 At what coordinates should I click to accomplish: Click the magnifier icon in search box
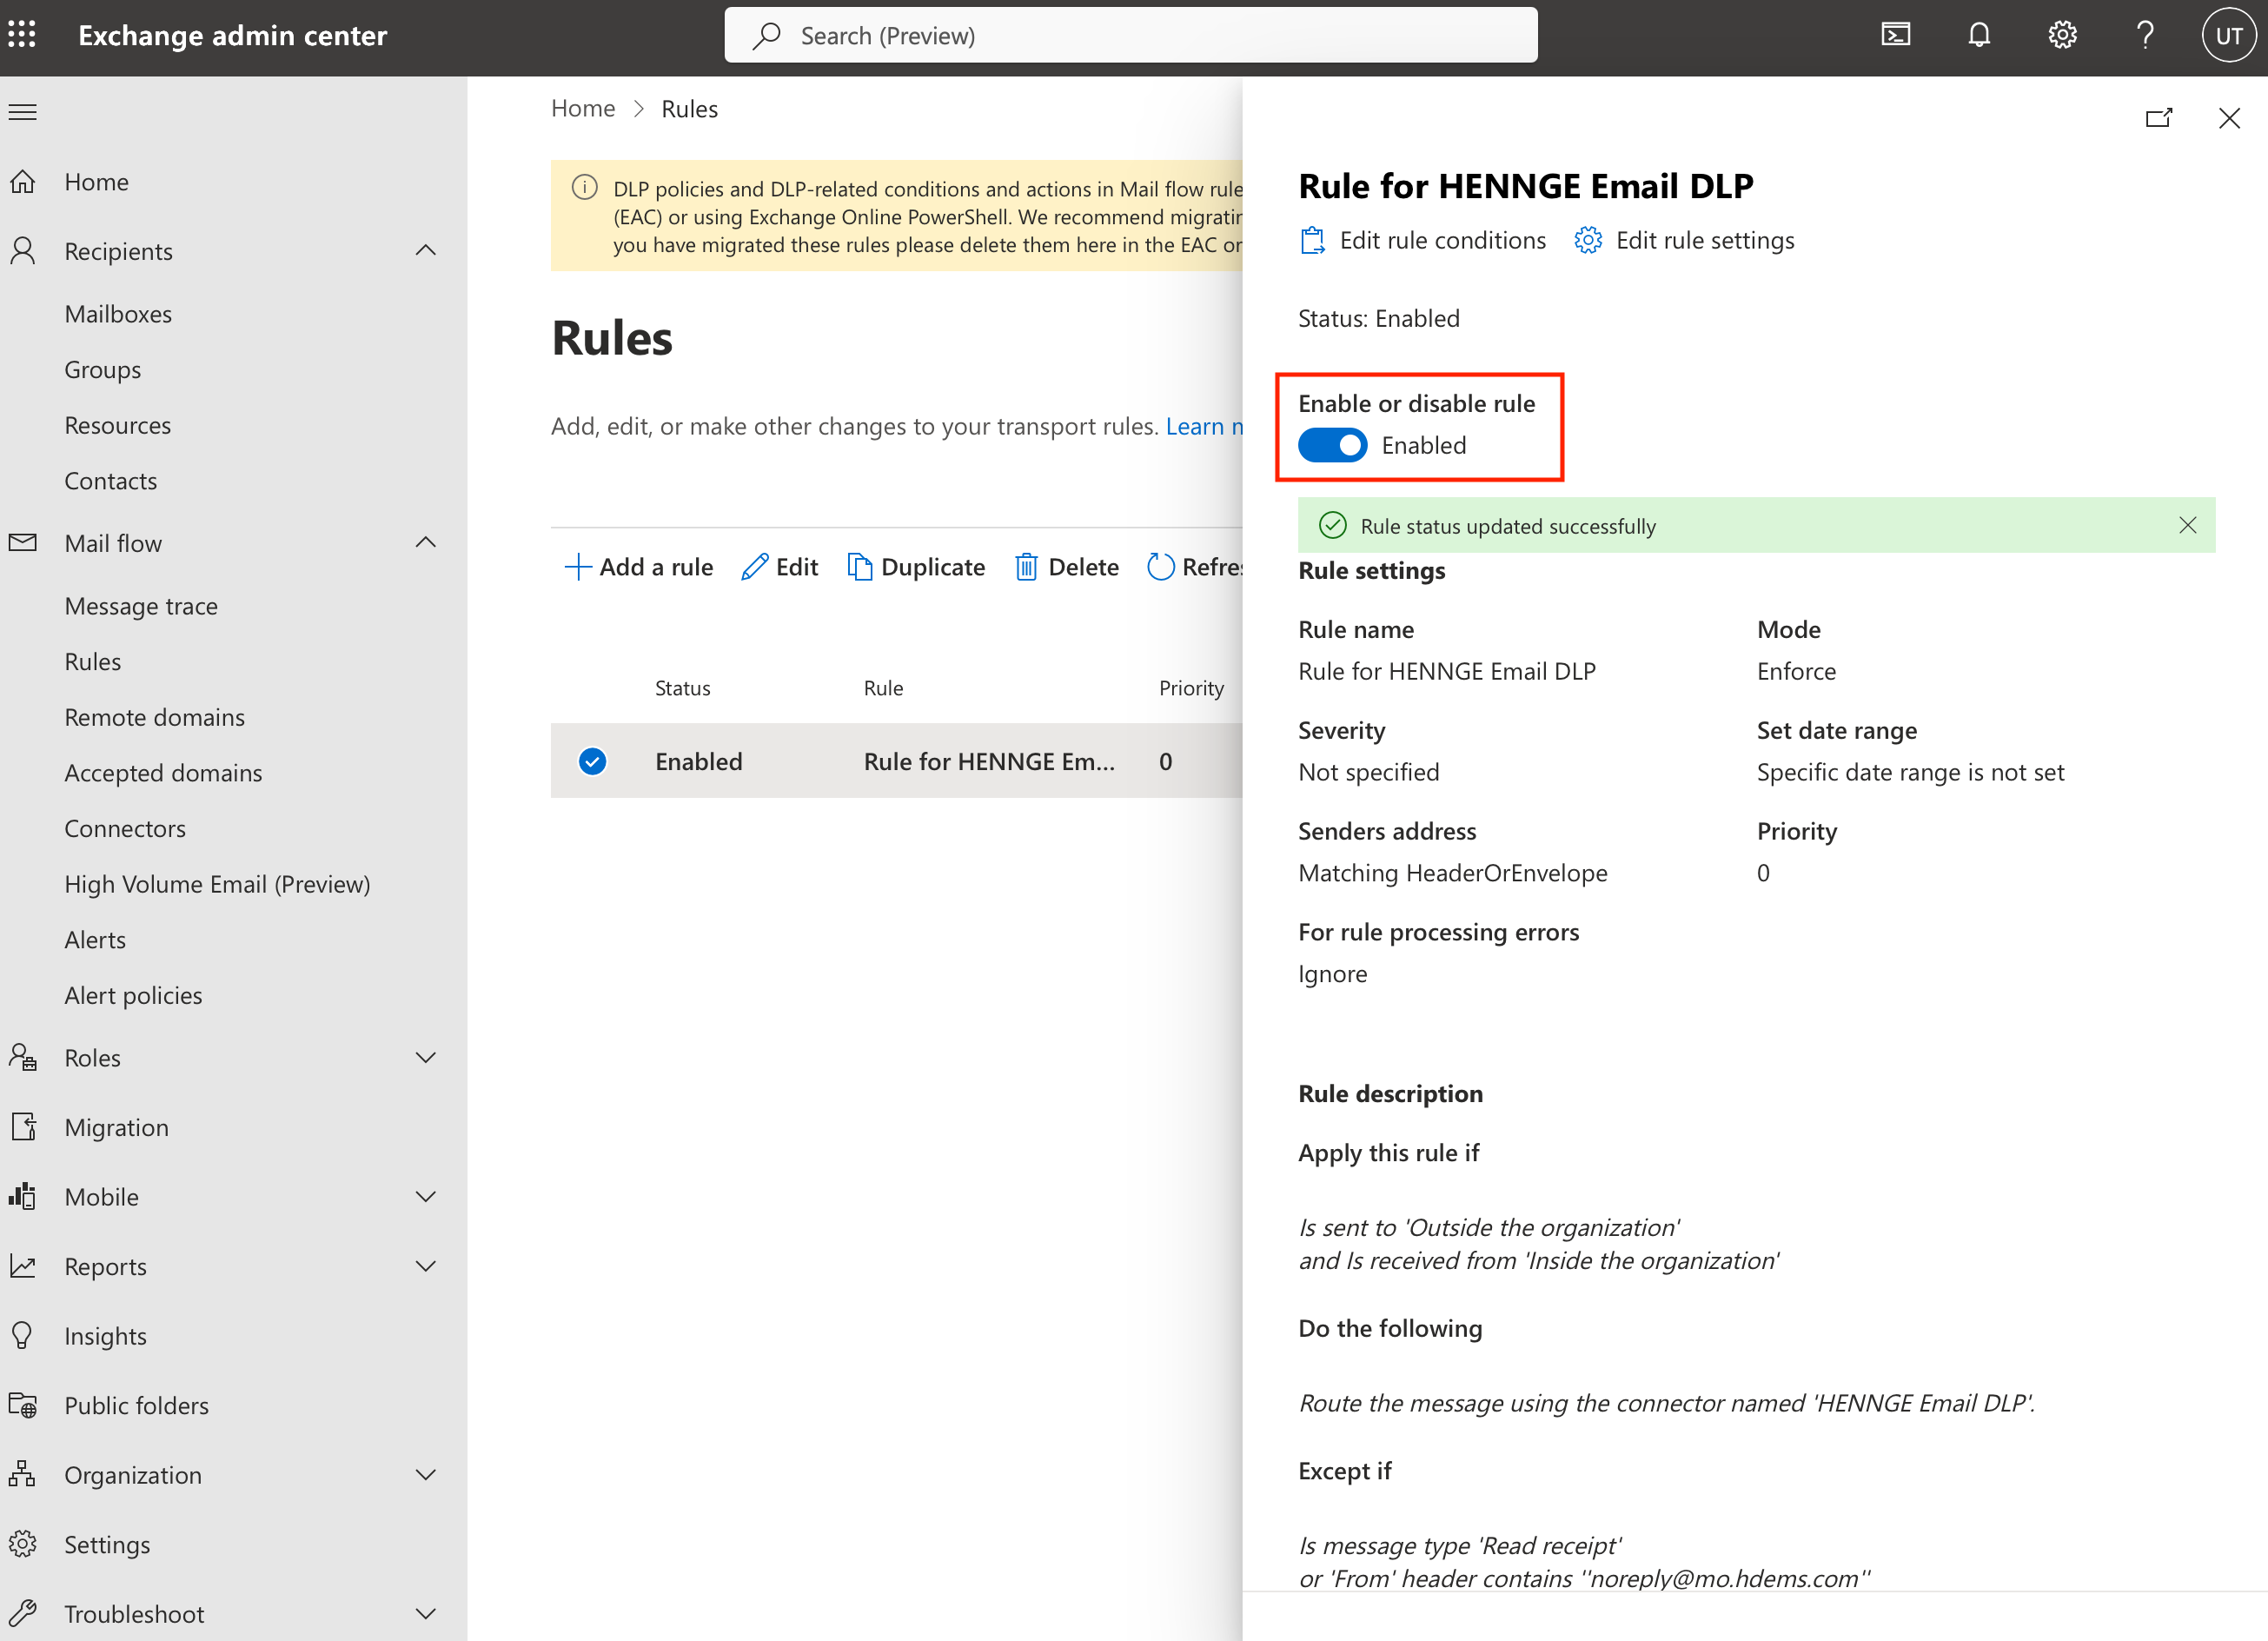click(767, 36)
